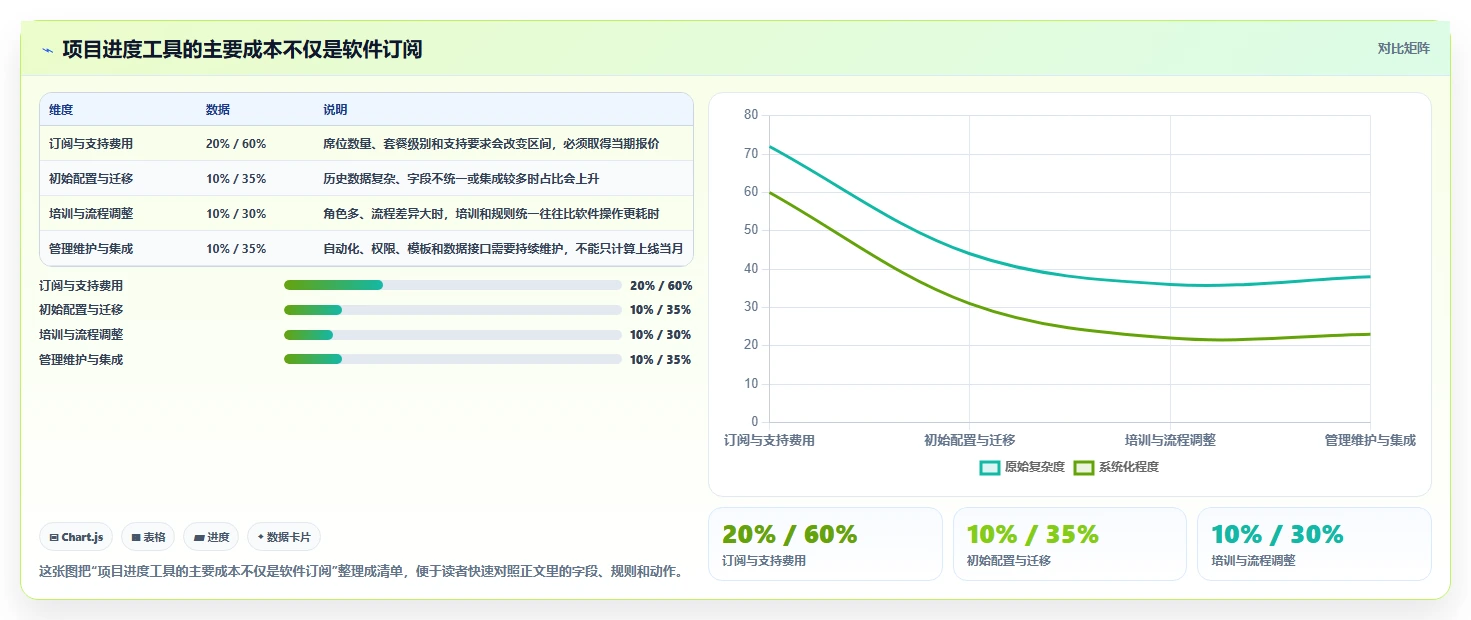Toggle the 原始复杂度 legend swatch
Image resolution: width=1471 pixels, height=620 pixels.
[990, 467]
